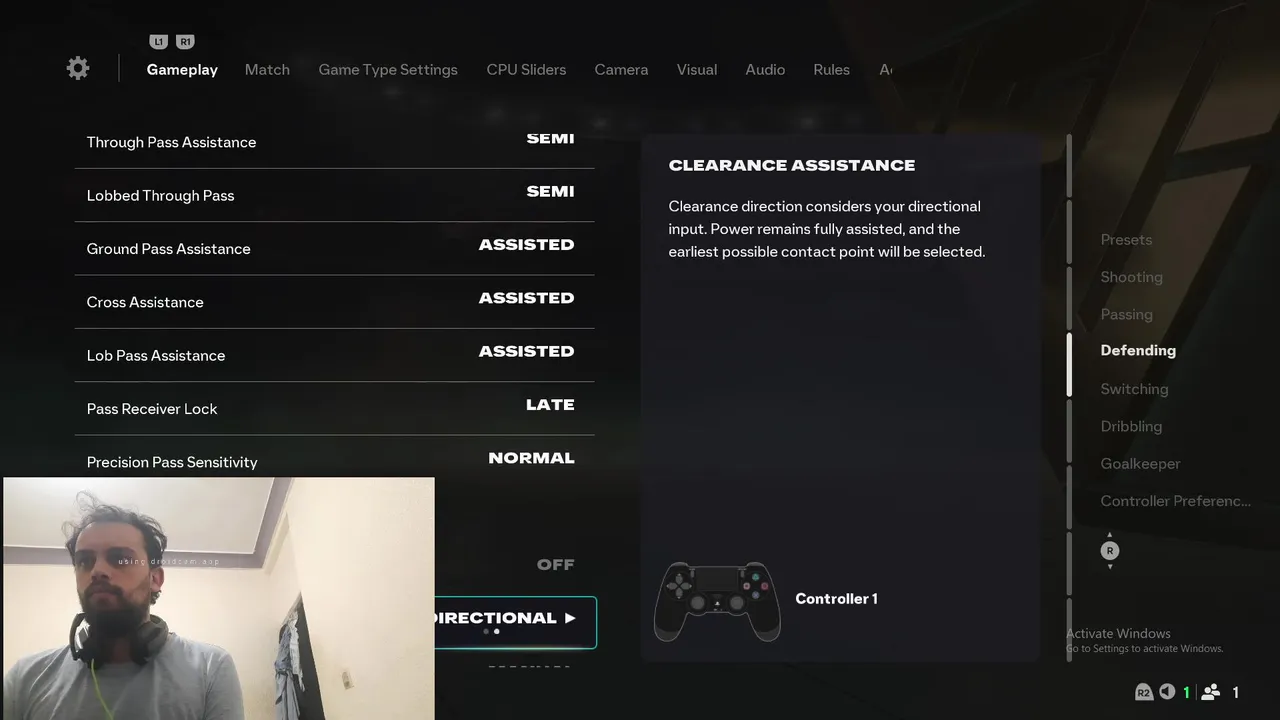
Task: Select the Lob Pass Assistance row
Action: 334,355
